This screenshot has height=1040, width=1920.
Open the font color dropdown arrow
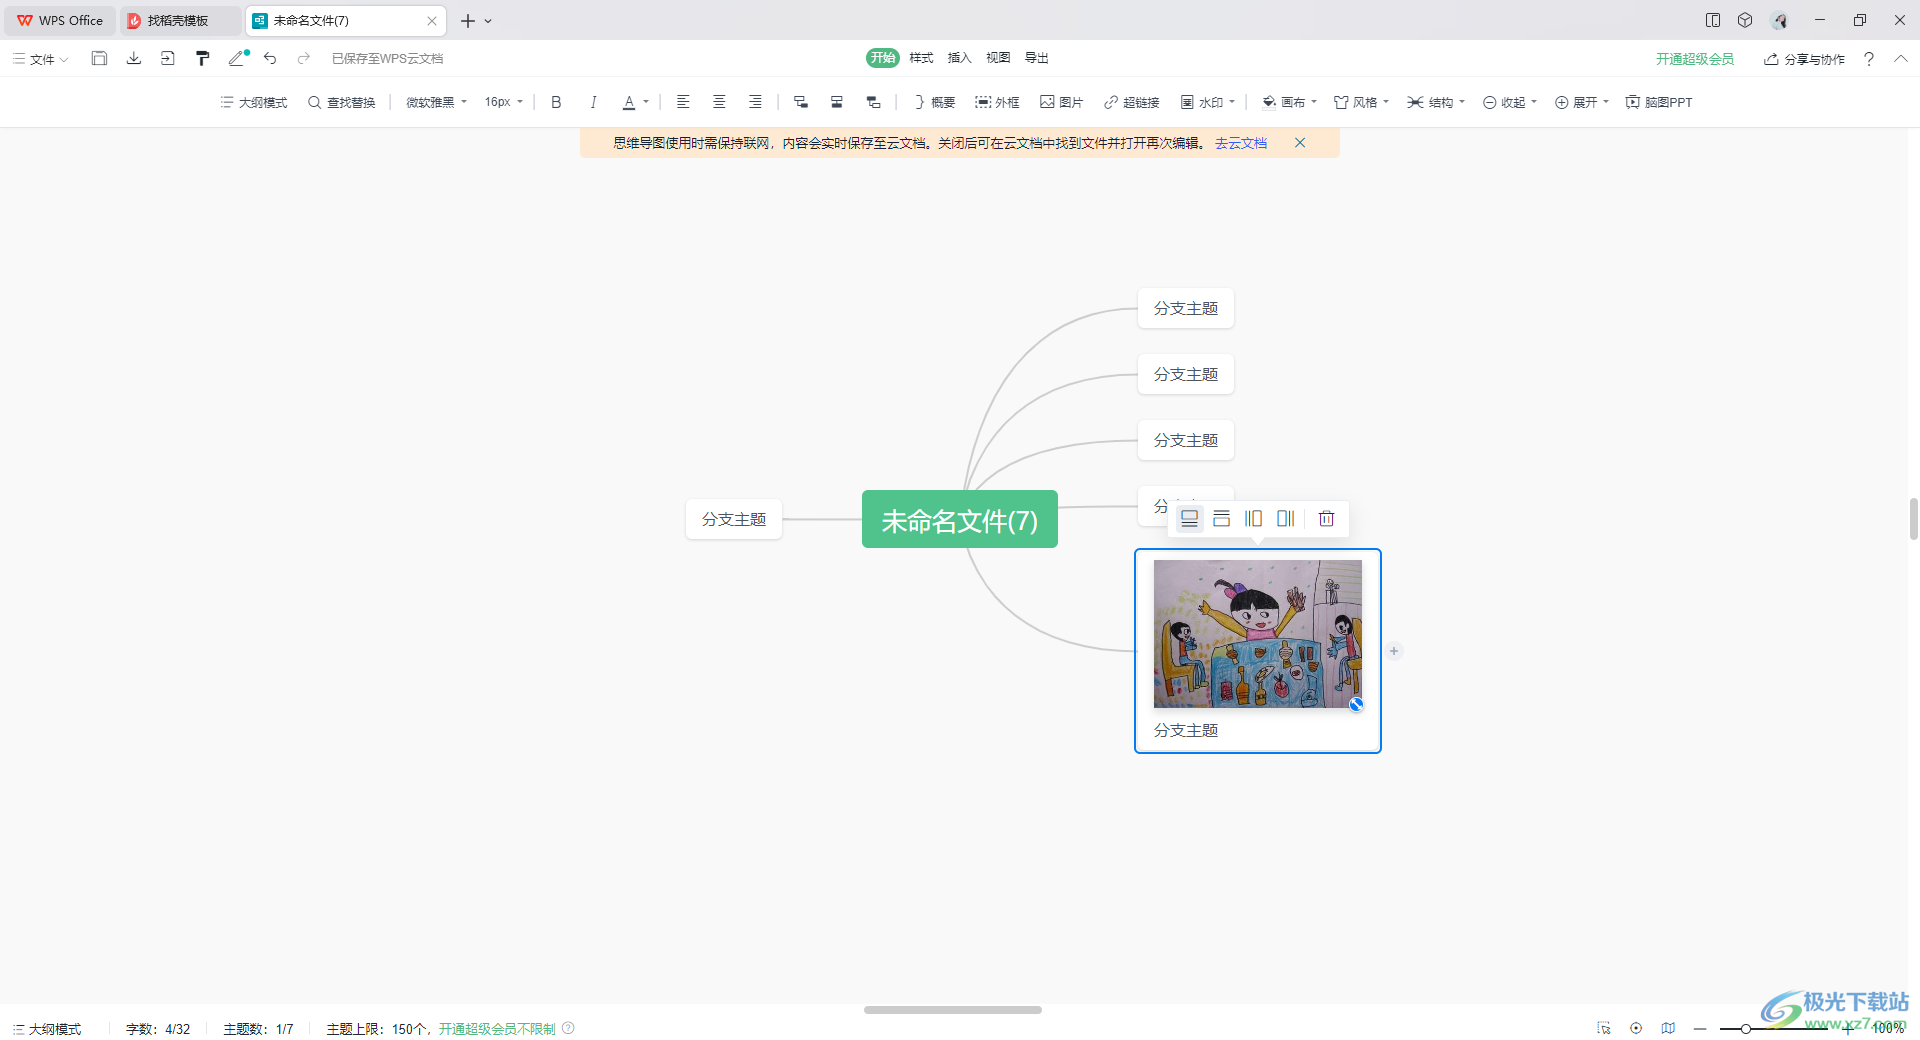pos(646,102)
